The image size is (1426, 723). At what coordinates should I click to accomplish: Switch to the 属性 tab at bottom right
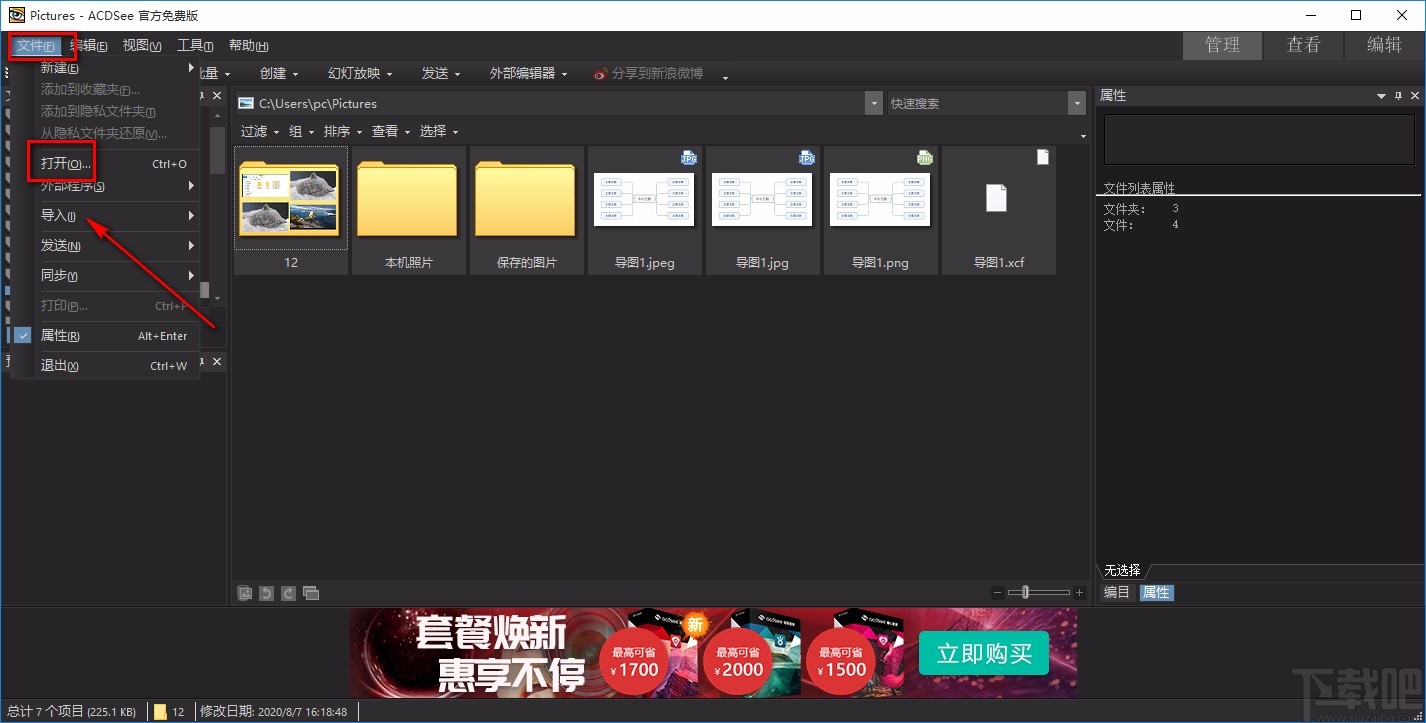pyautogui.click(x=1156, y=592)
